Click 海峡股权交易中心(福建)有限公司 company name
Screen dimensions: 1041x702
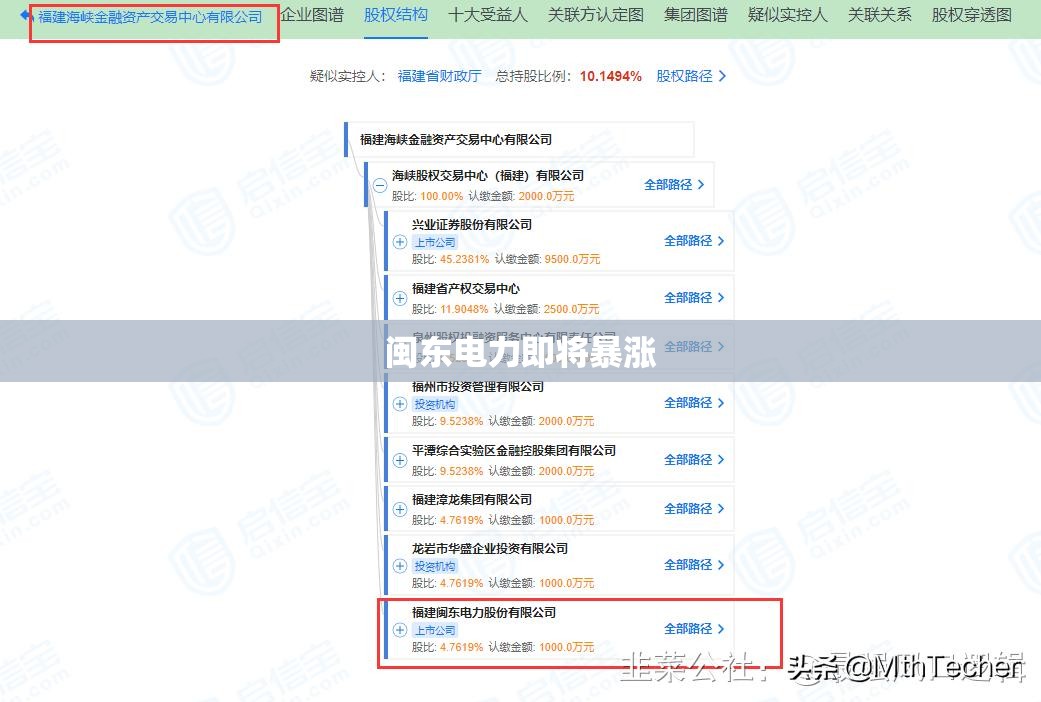488,175
